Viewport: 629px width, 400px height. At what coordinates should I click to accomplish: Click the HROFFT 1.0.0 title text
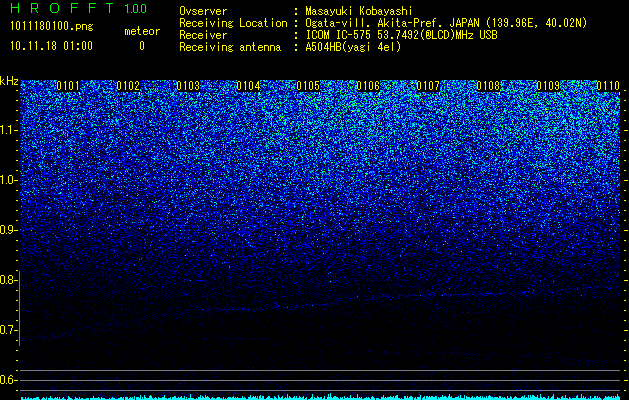pyautogui.click(x=79, y=8)
